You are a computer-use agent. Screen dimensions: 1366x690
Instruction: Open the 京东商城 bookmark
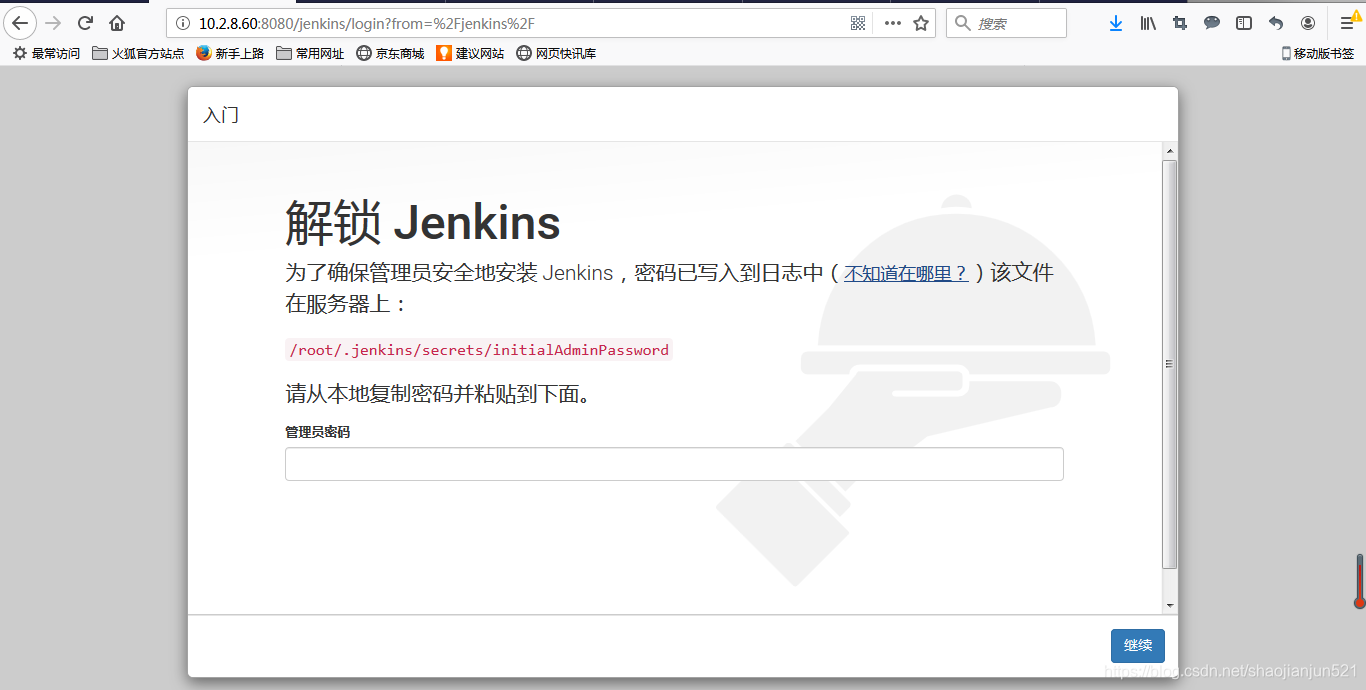[x=390, y=53]
